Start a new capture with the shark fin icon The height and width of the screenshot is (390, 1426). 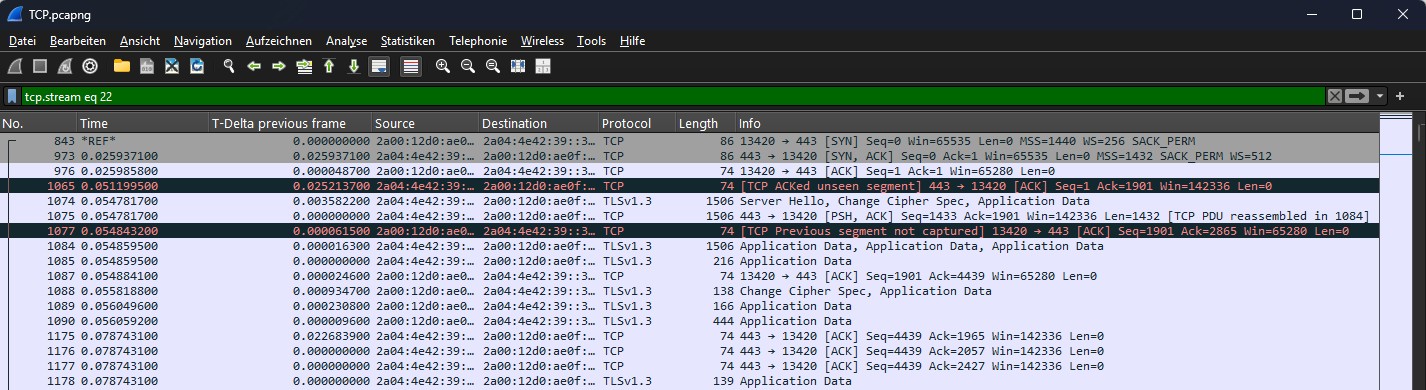[15, 66]
